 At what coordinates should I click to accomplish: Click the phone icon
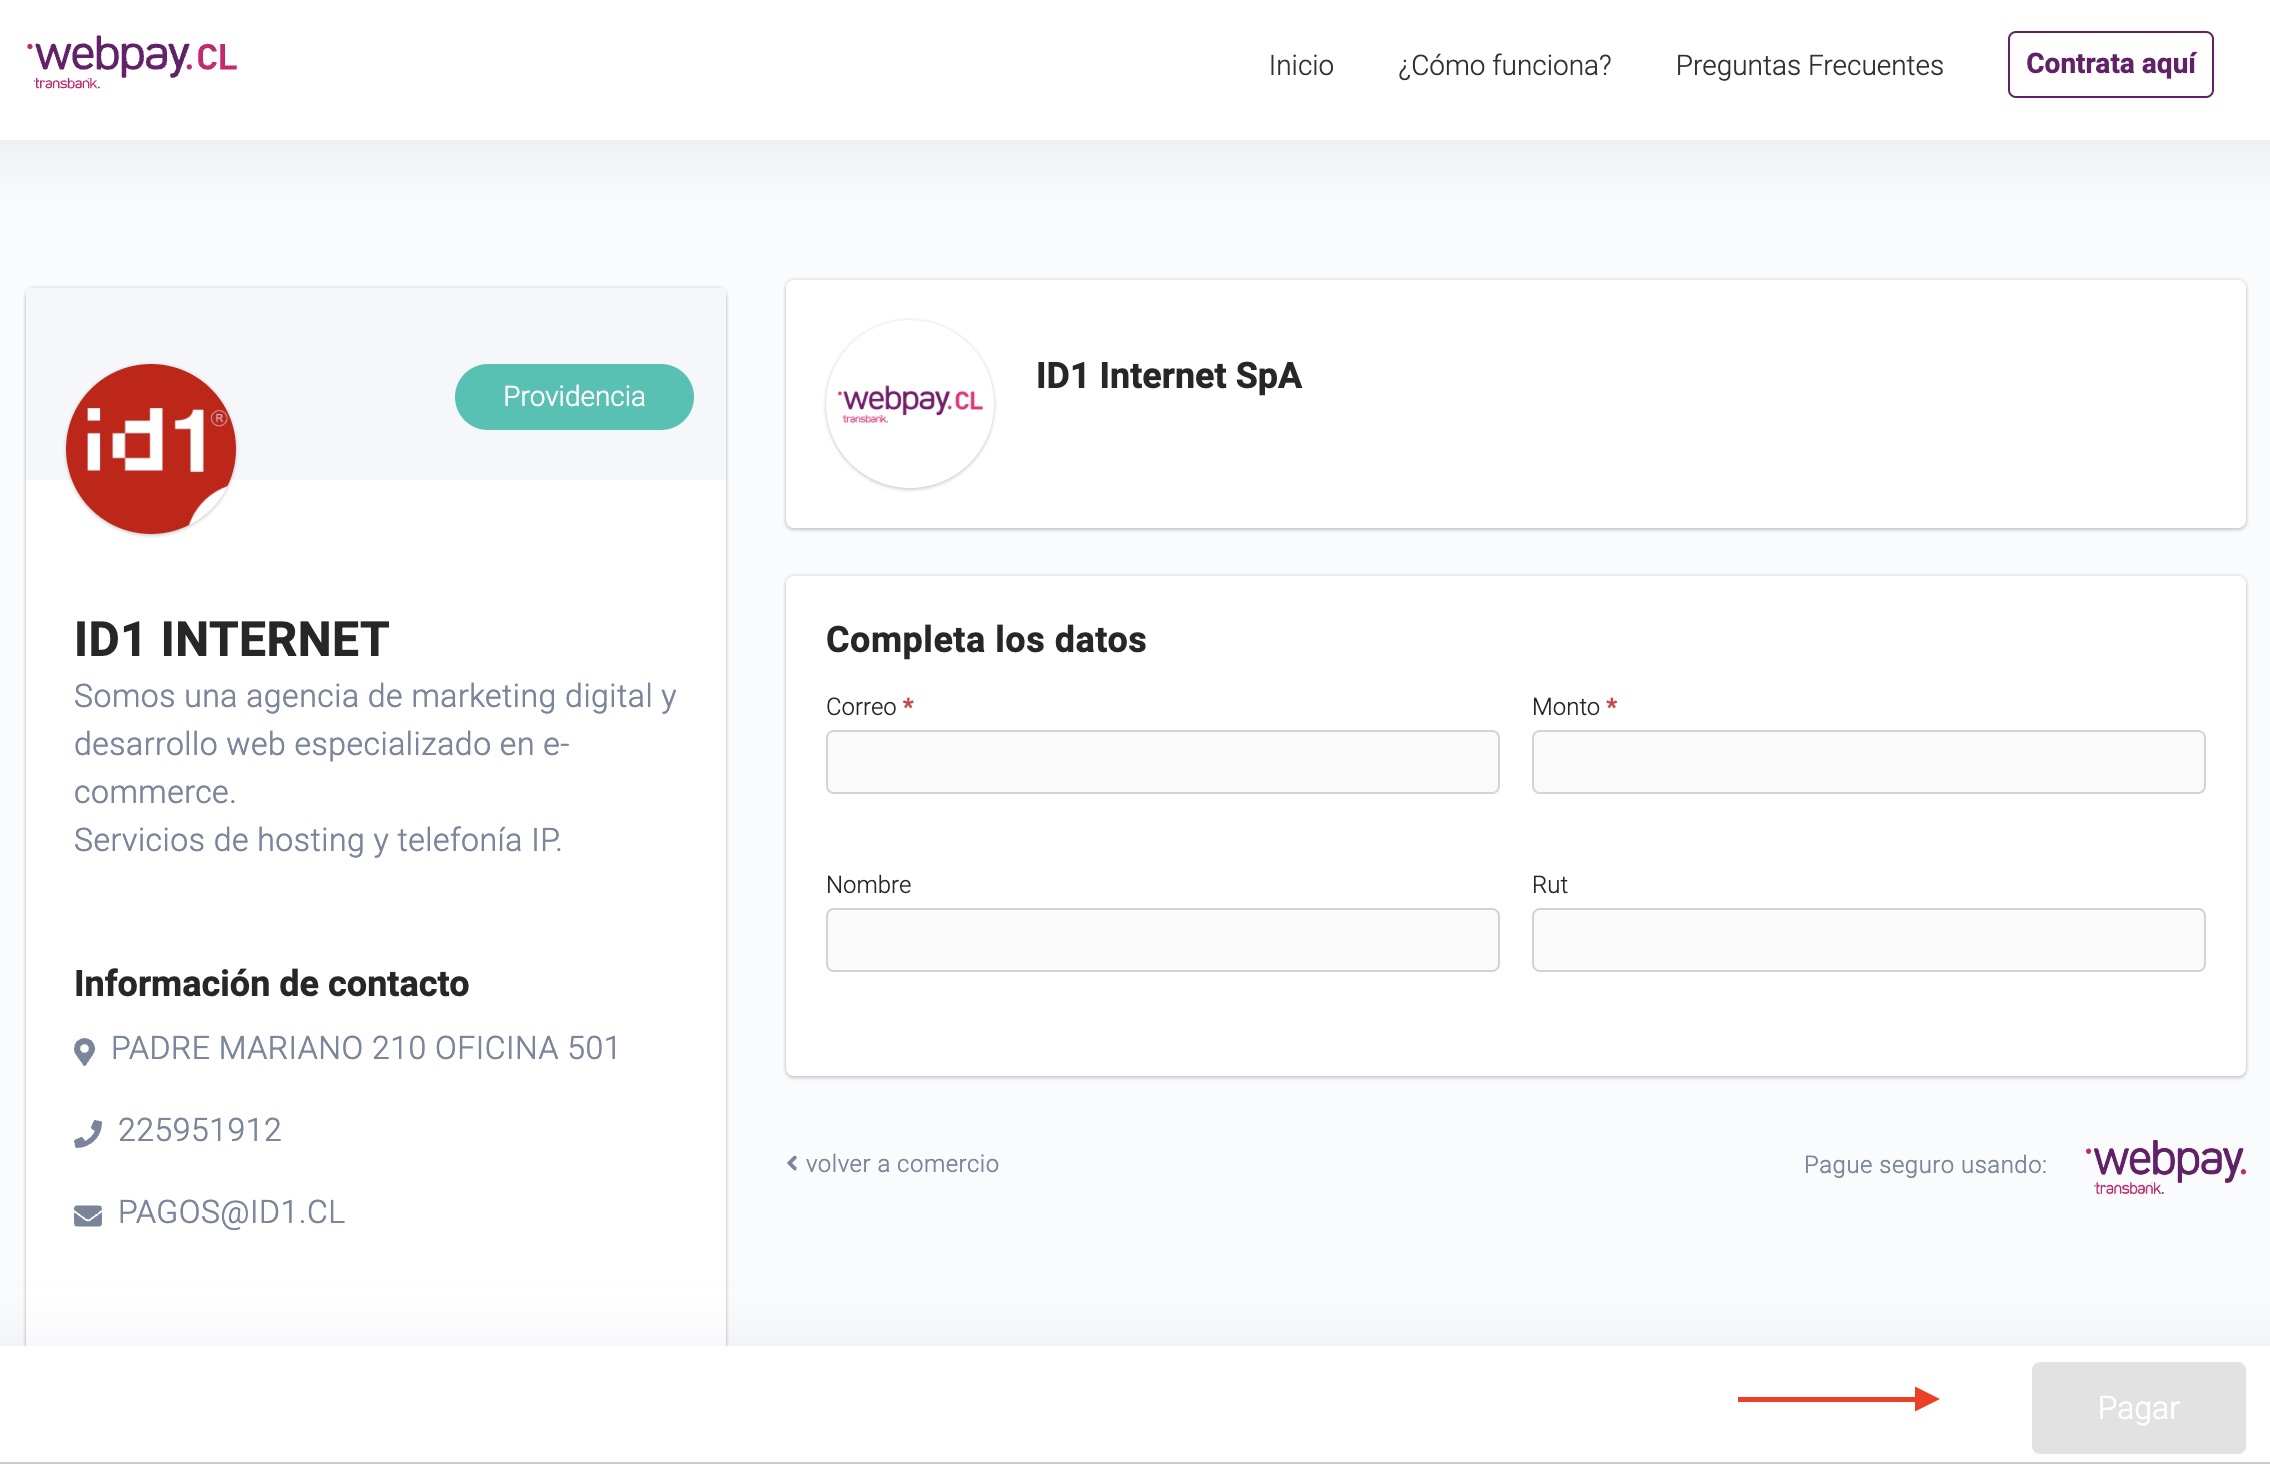click(x=88, y=1133)
